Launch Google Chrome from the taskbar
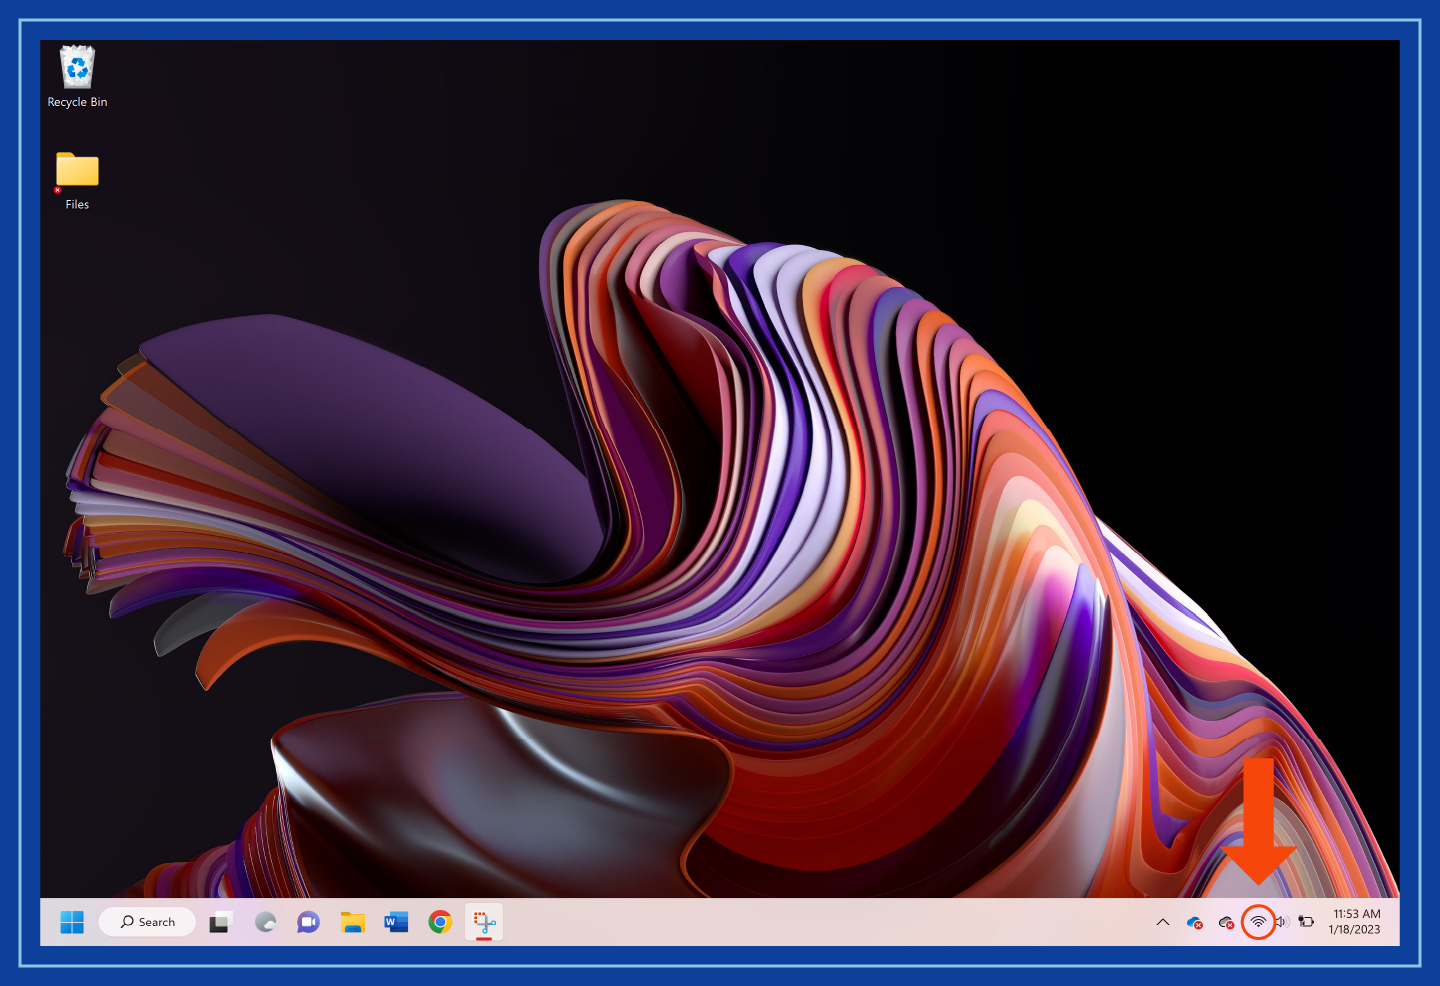1440x986 pixels. click(x=440, y=922)
